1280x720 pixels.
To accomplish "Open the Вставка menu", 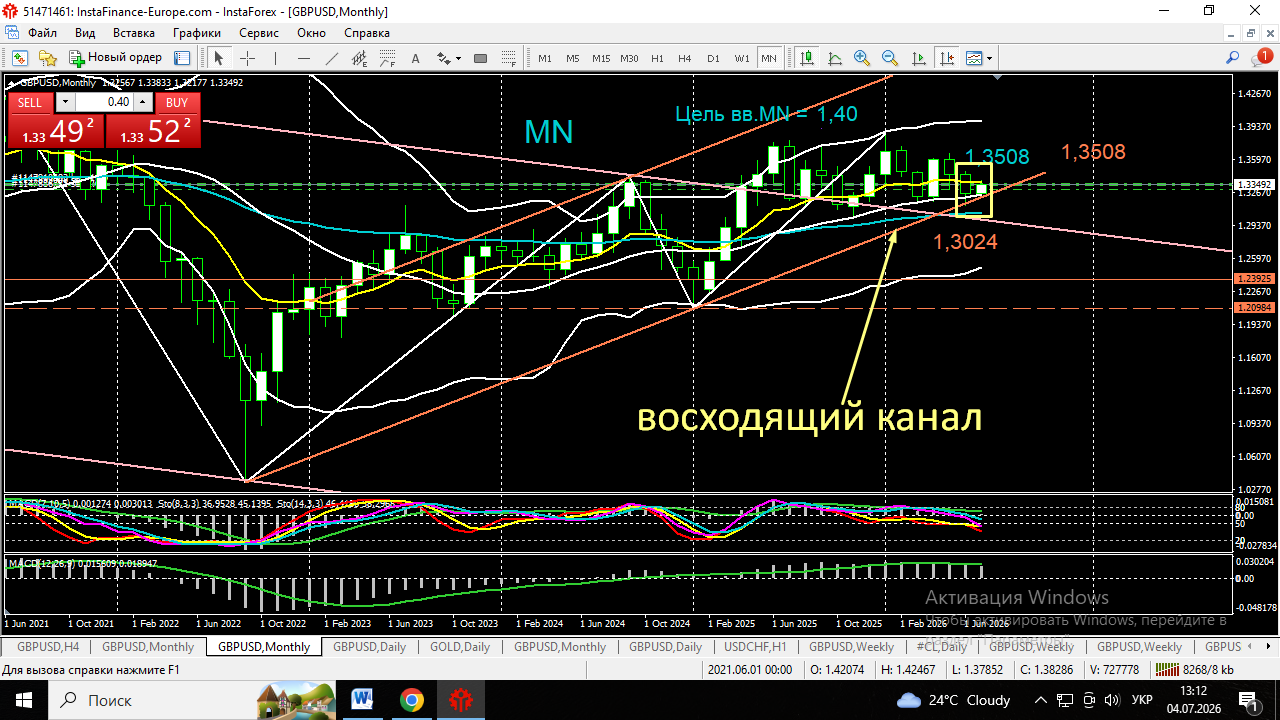I will [x=134, y=33].
